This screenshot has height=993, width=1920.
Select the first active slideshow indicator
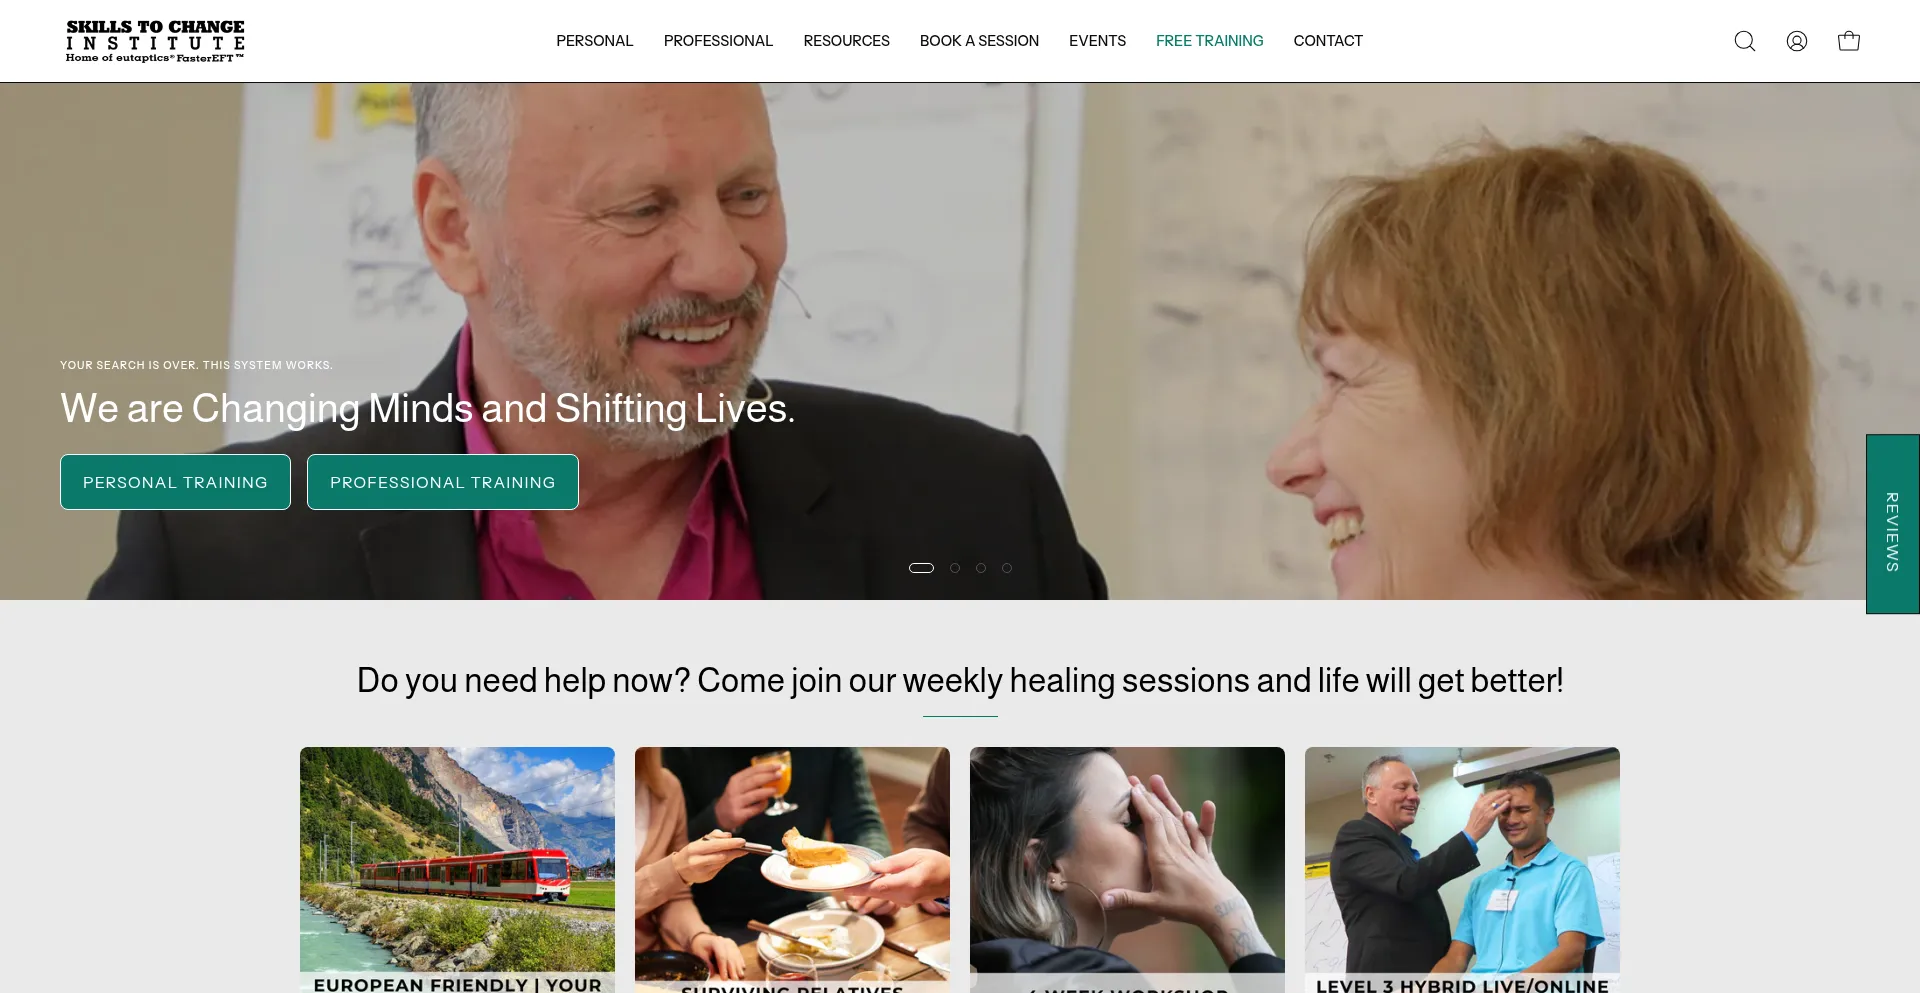[x=921, y=568]
